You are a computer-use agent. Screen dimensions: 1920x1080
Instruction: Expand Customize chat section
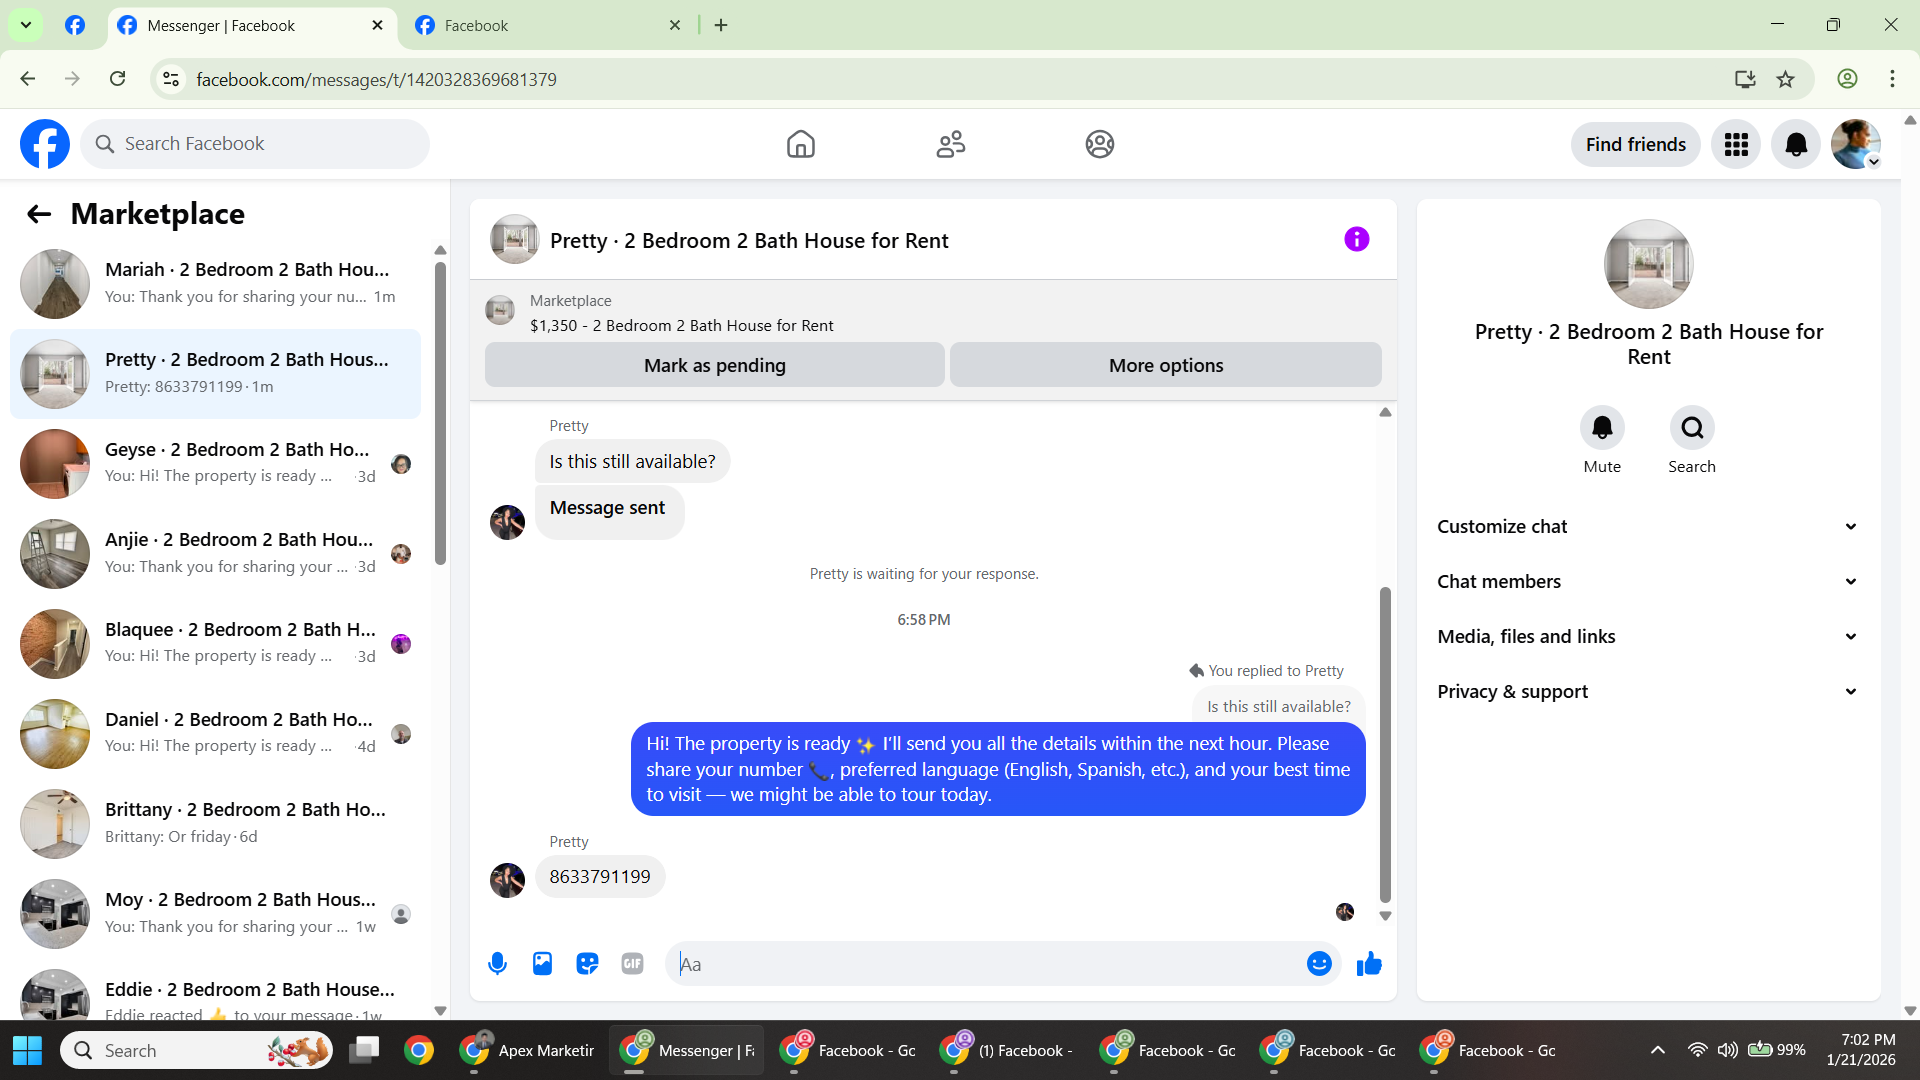point(1648,527)
